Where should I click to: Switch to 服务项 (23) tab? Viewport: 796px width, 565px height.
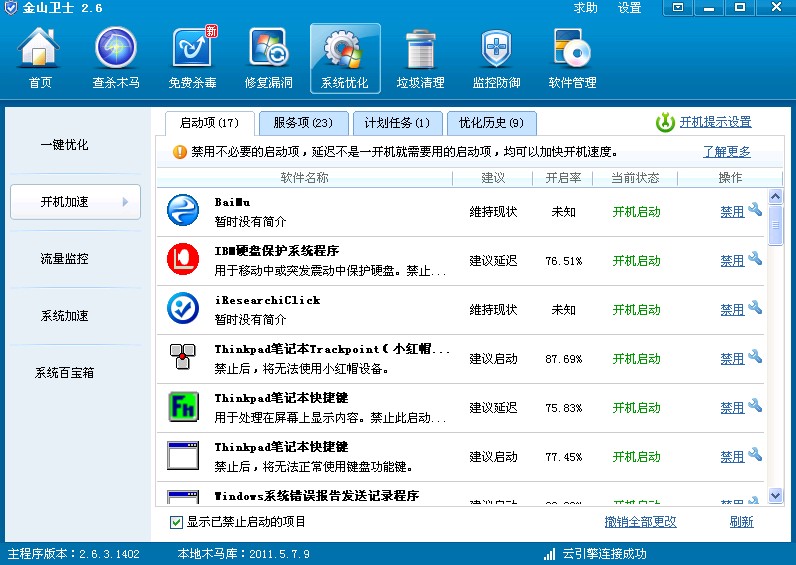303,123
